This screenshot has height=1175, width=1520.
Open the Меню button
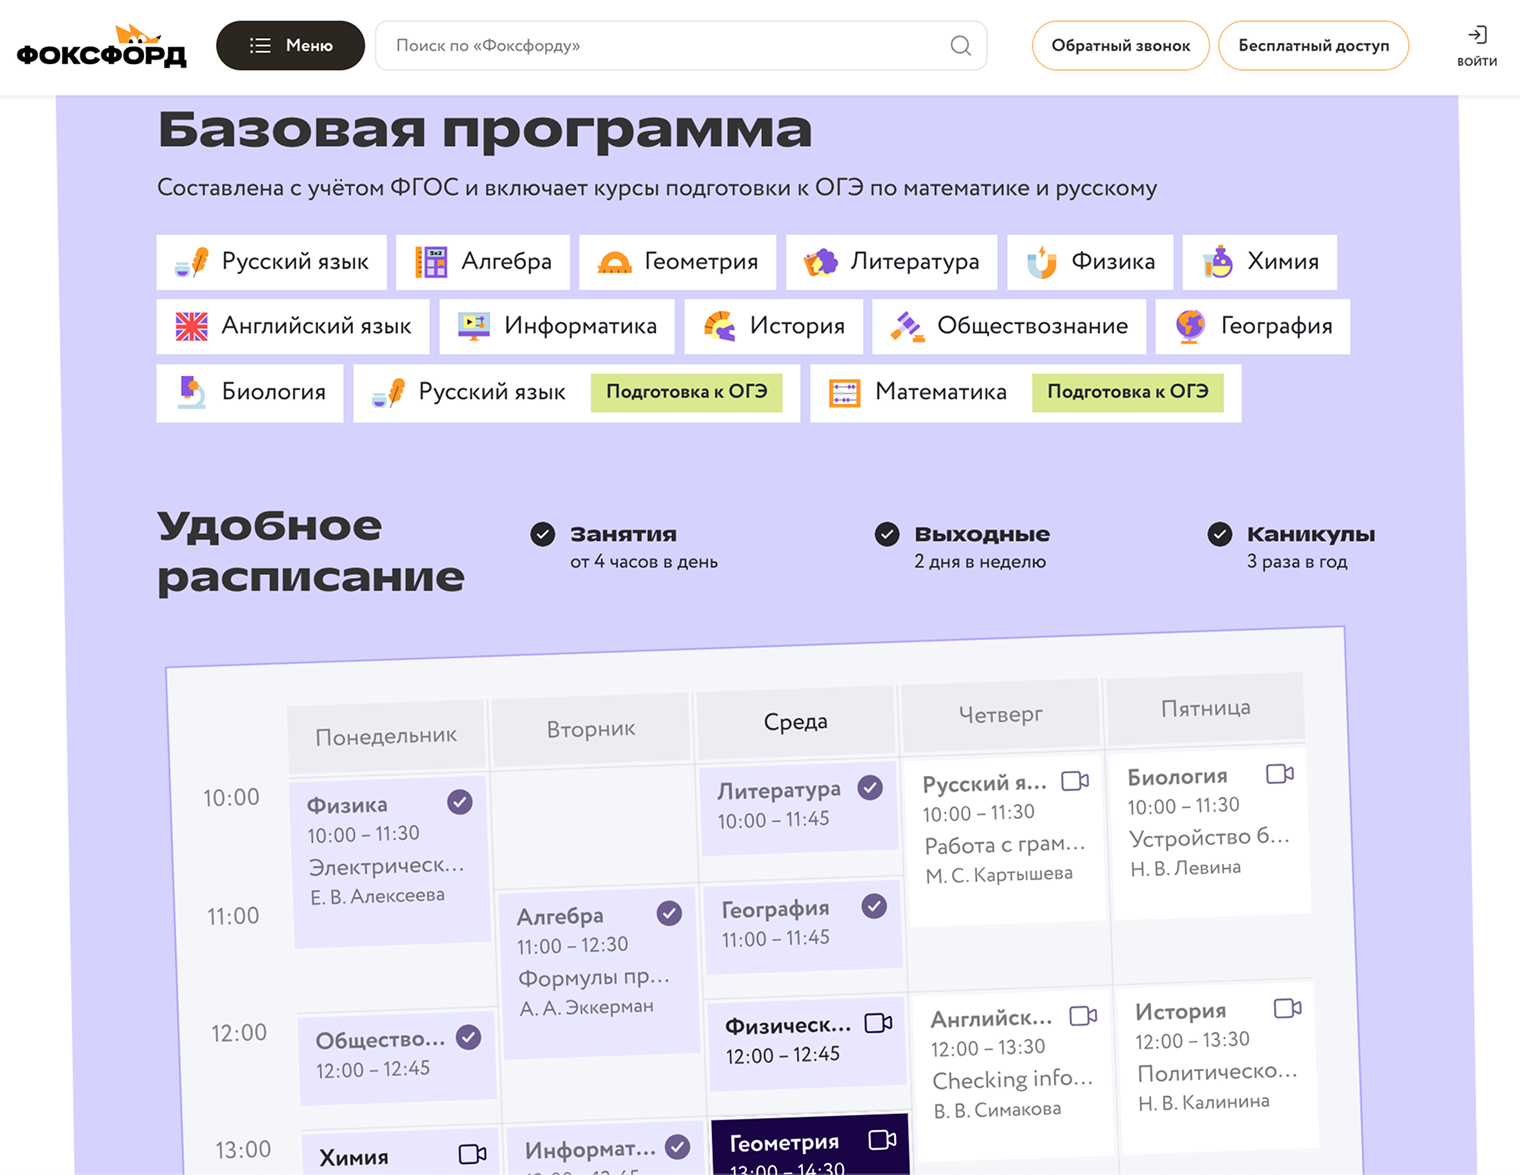290,46
